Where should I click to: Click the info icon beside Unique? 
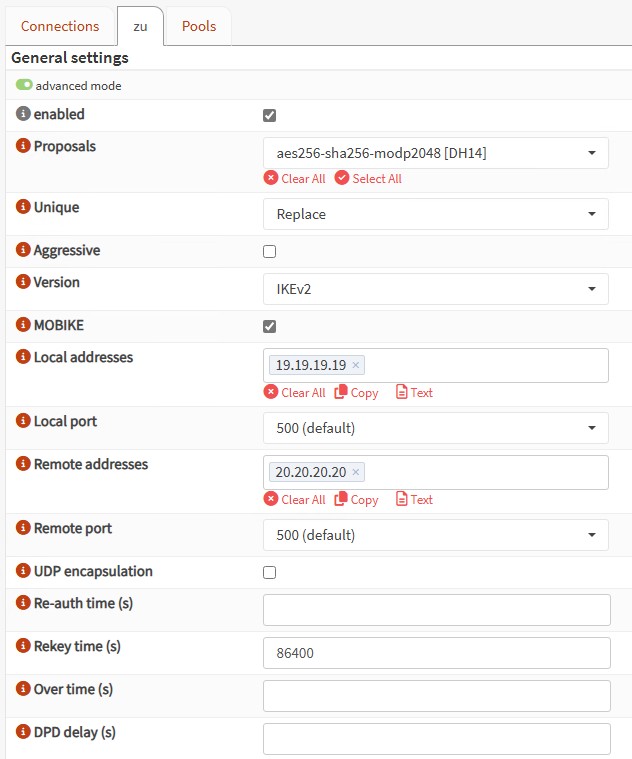24,207
